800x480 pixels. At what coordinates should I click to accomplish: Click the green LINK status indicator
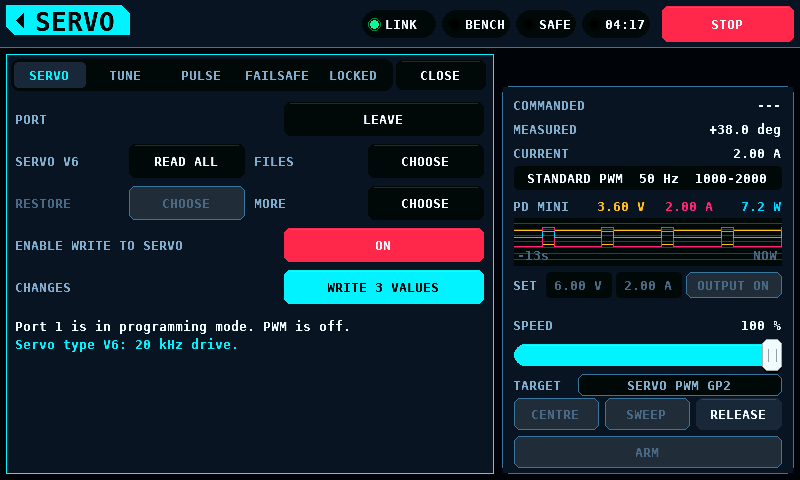(x=398, y=24)
